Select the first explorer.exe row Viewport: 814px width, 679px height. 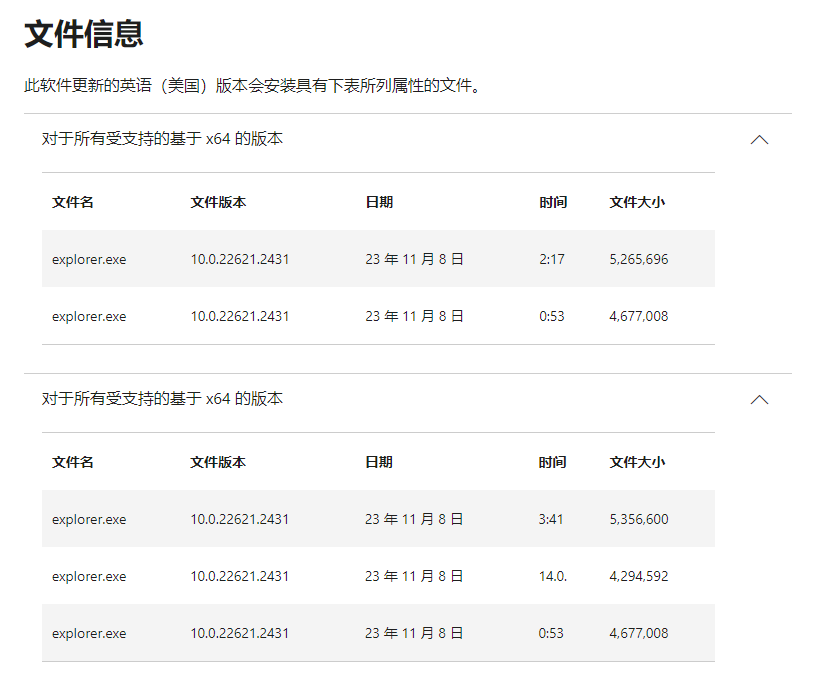88,258
